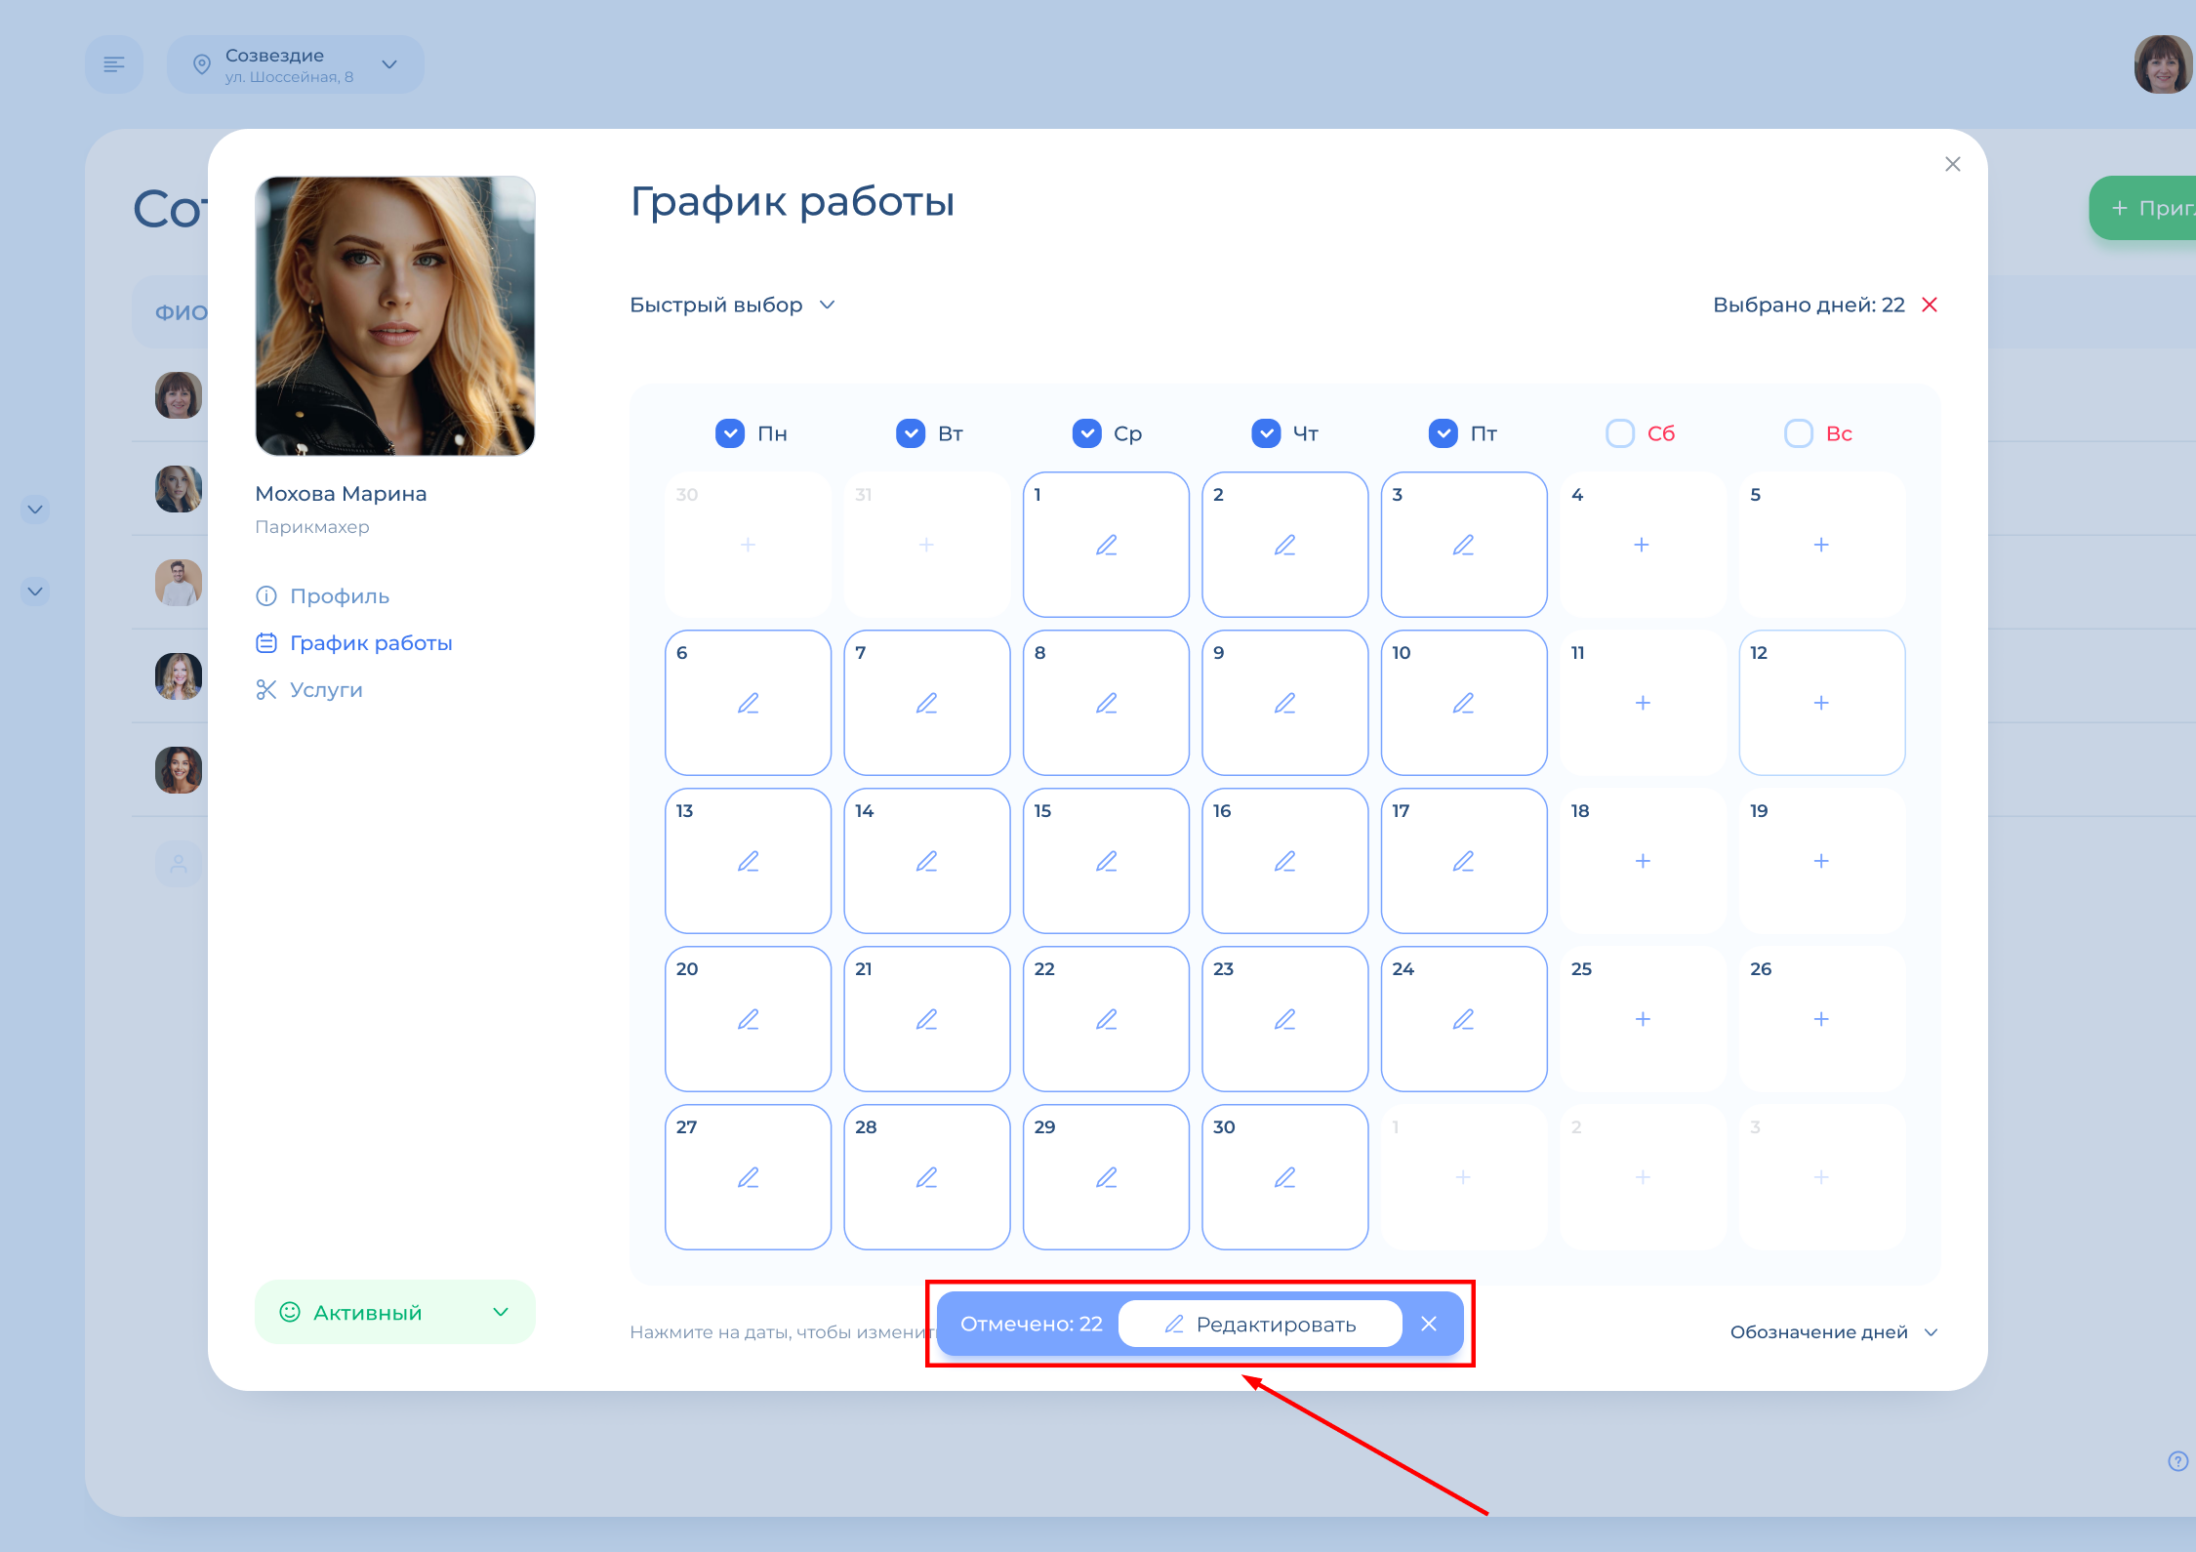The height and width of the screenshot is (1552, 2196).
Task: Enable the Сб weekend checkbox
Action: pos(1620,433)
